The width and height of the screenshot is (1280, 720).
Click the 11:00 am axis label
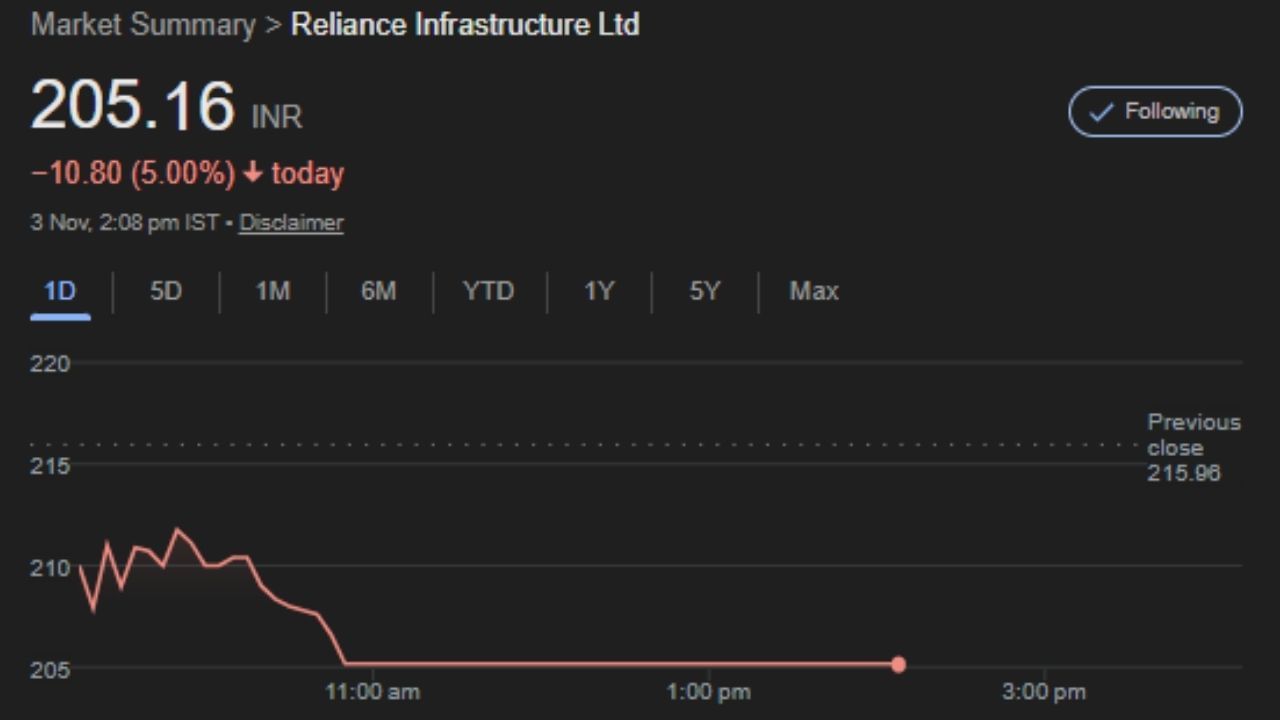pyautogui.click(x=372, y=691)
